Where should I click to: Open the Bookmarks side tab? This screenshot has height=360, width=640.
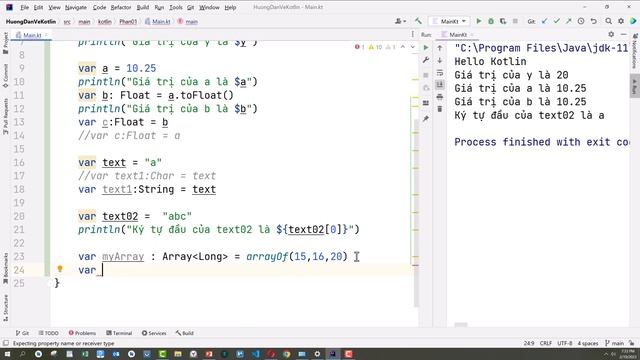5,268
